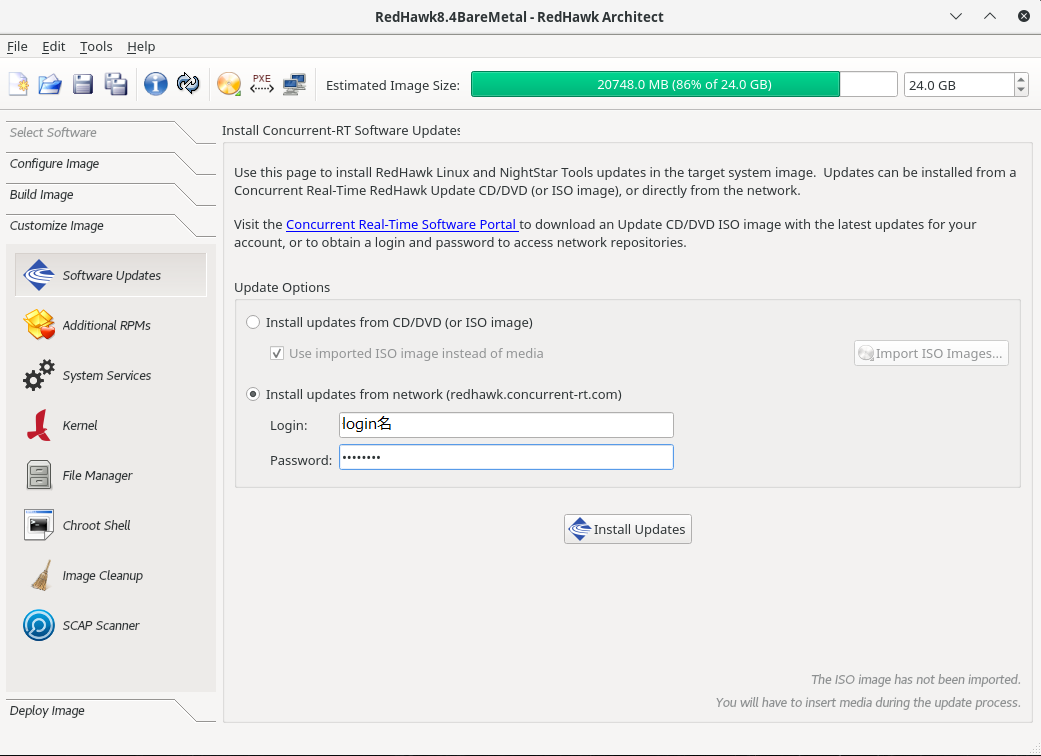
Task: Click "The ISO image has not been imported." note
Action: coord(916,680)
